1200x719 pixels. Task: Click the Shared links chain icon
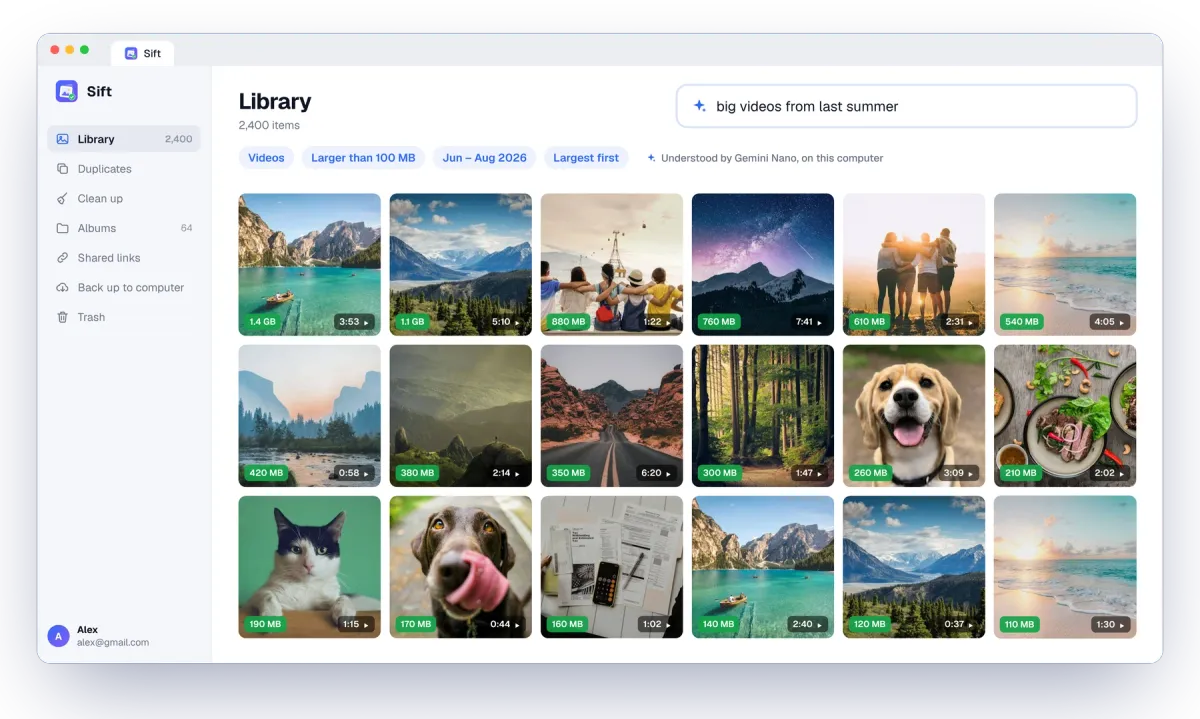tap(62, 258)
